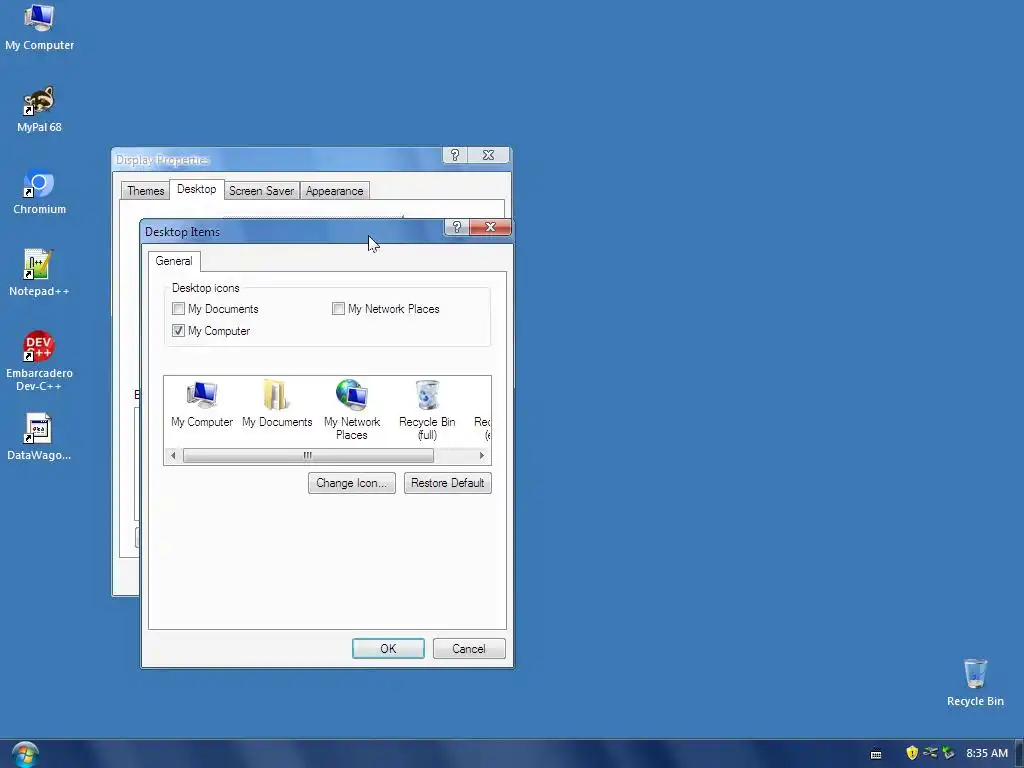
Task: Close the Desktop Items dialog
Action: (x=490, y=227)
